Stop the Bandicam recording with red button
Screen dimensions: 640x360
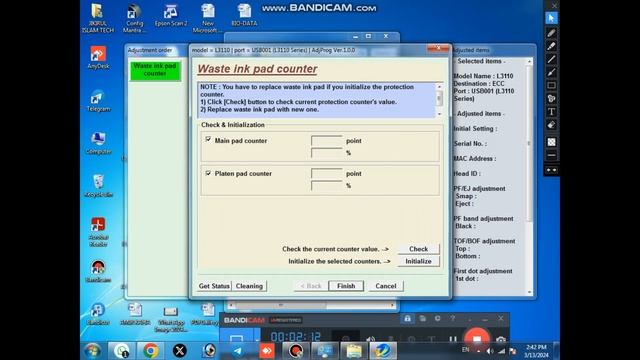[476, 338]
